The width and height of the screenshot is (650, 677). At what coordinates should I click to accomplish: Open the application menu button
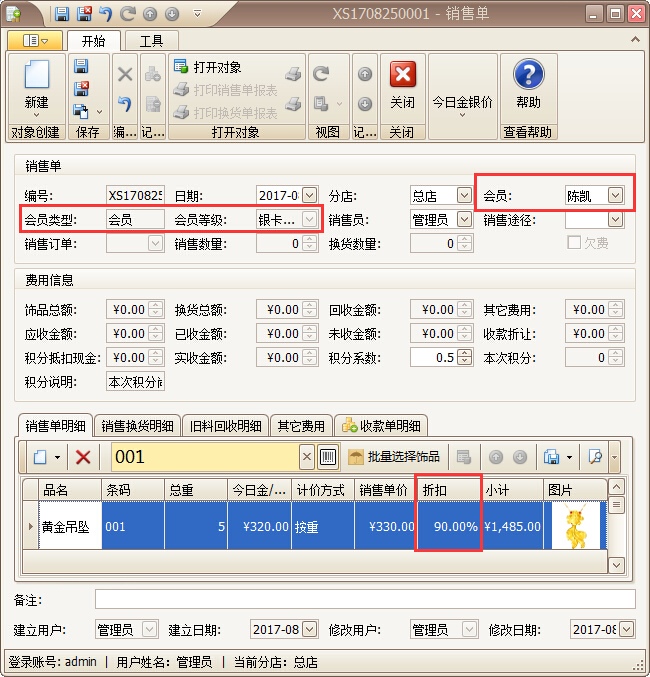[x=35, y=41]
